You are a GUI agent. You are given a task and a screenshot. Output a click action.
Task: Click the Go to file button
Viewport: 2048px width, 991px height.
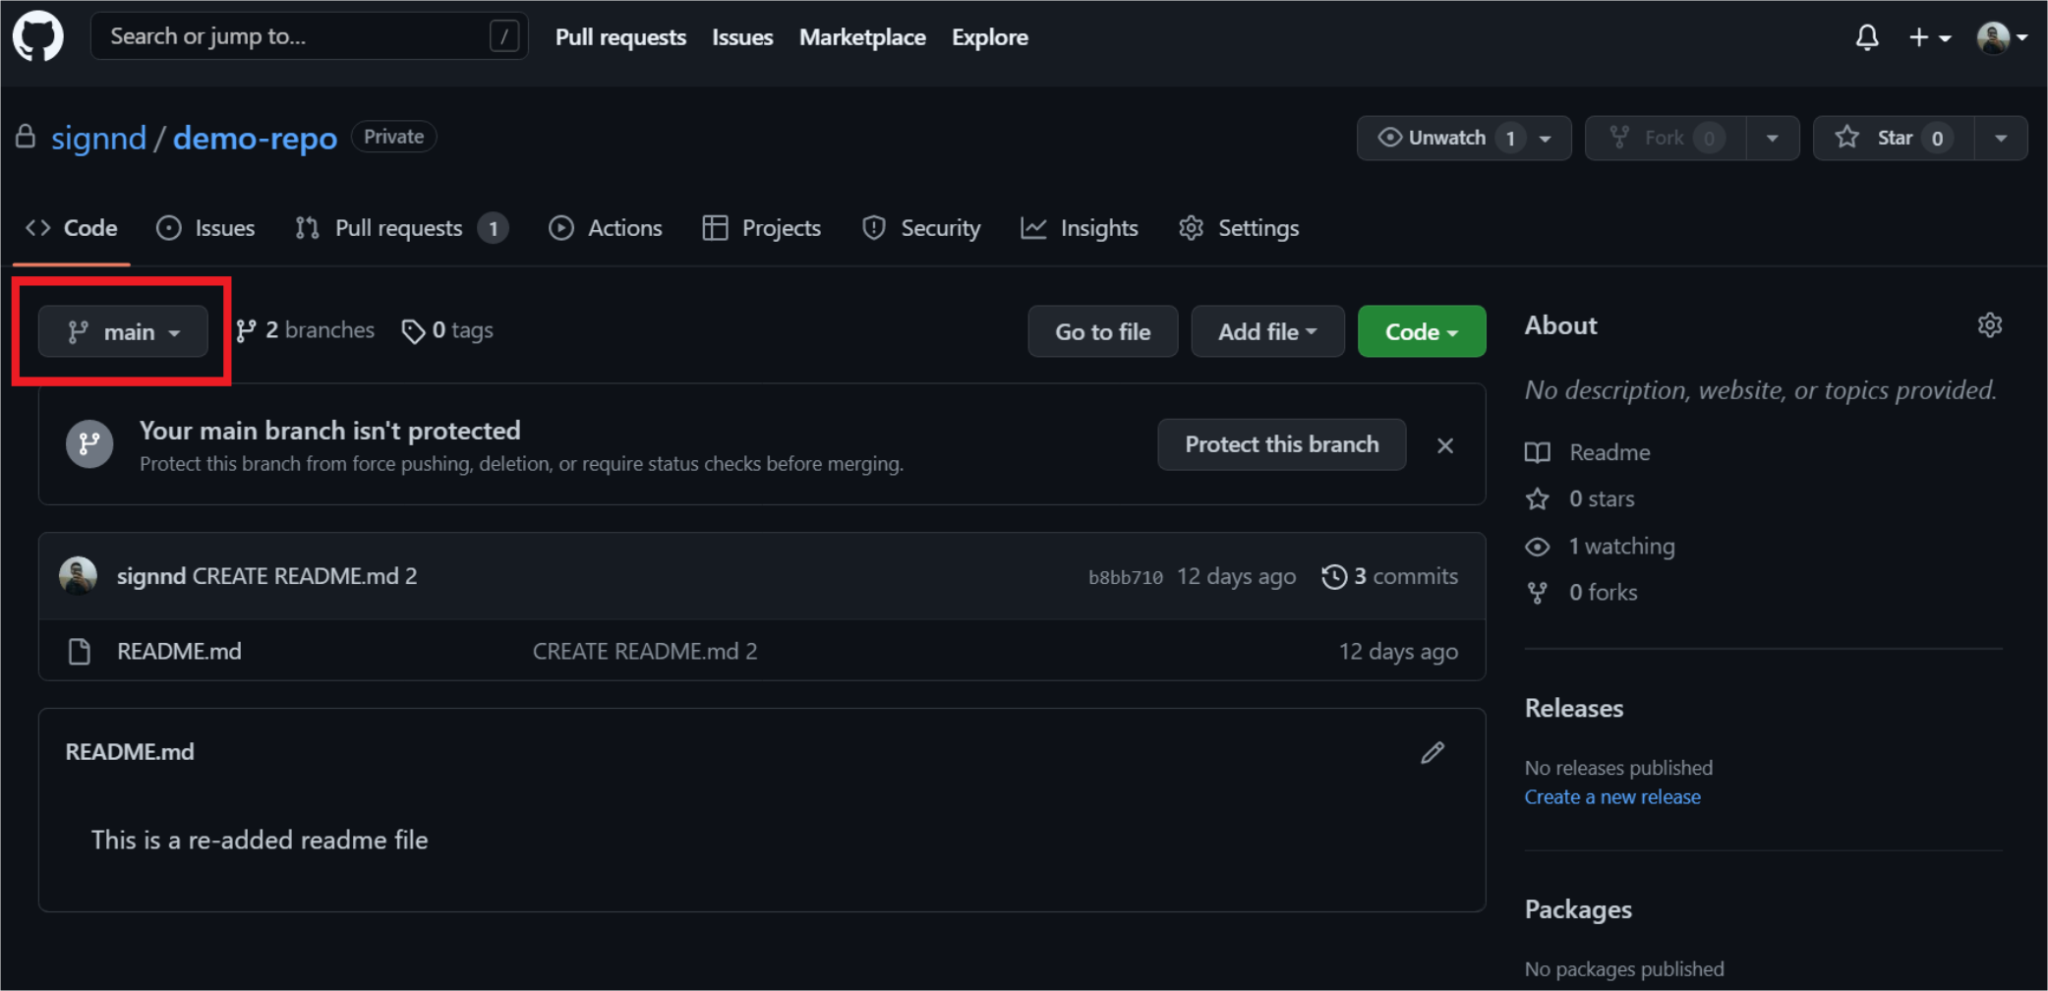click(1103, 332)
